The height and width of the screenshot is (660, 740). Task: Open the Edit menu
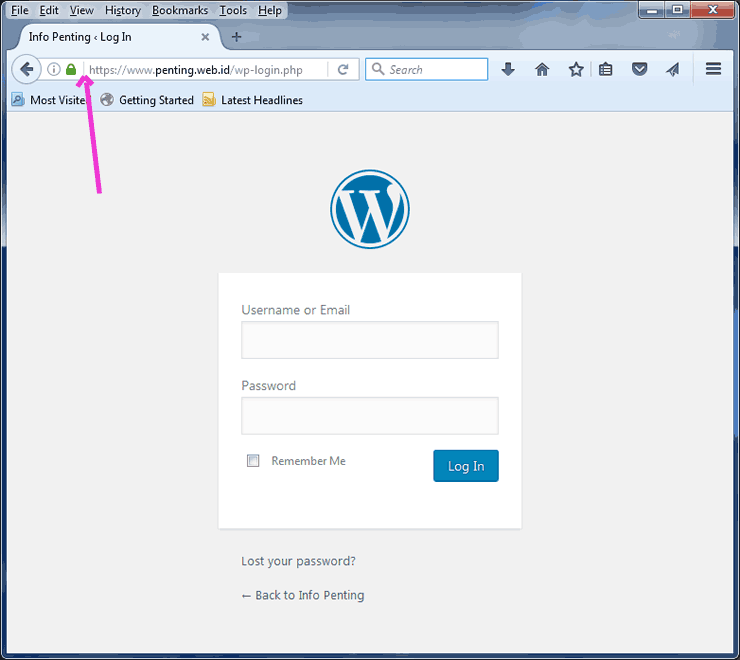(49, 10)
